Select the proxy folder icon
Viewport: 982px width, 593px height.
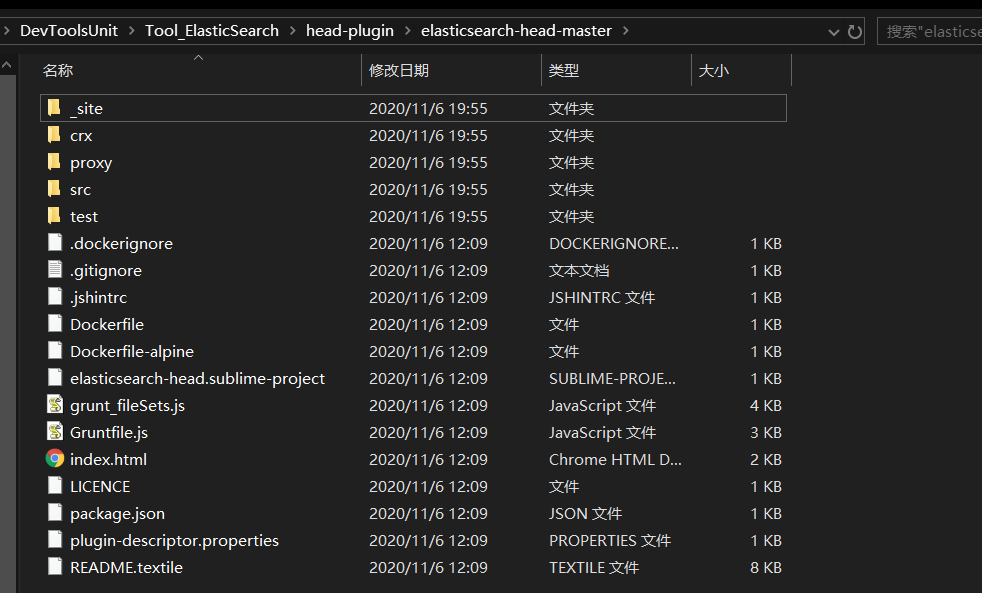click(54, 162)
